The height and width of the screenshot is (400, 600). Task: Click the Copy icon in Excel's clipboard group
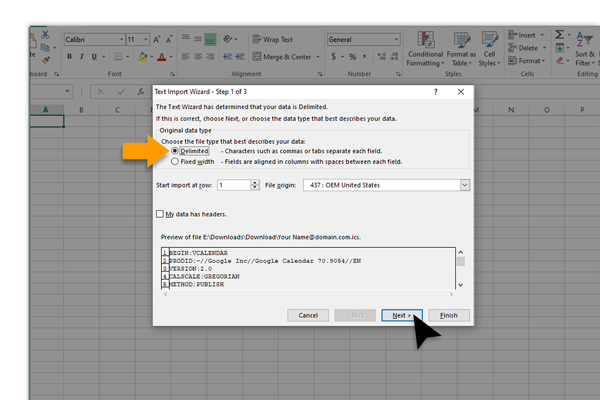click(45, 47)
